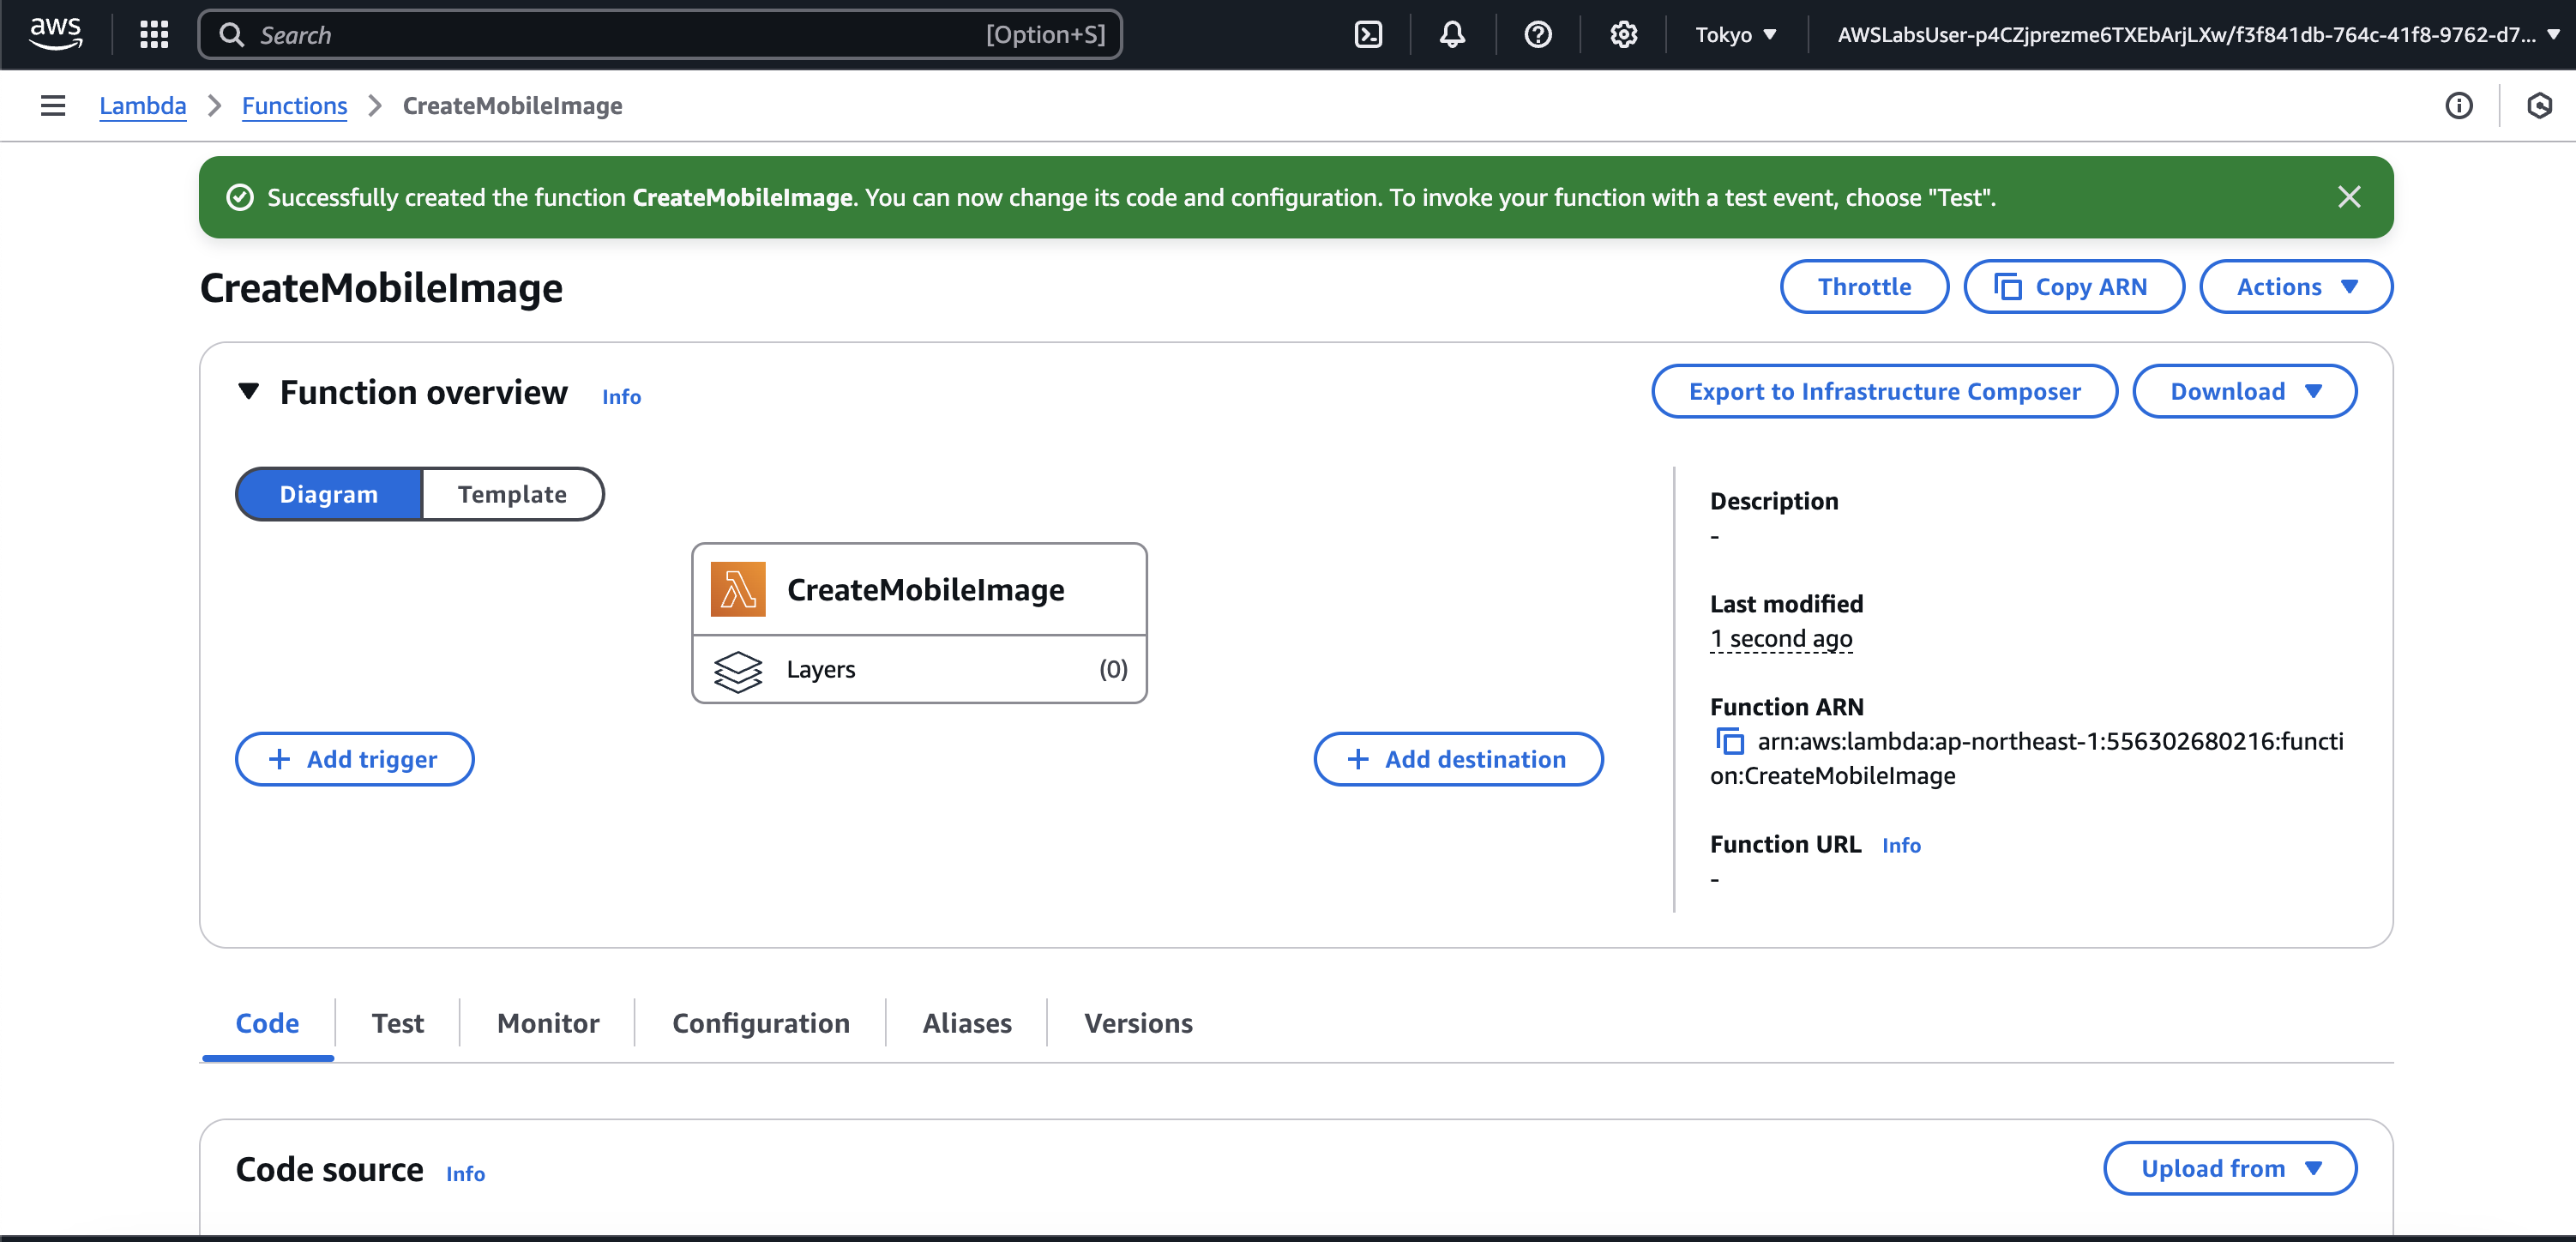Click the Layers stack icon

click(x=738, y=671)
